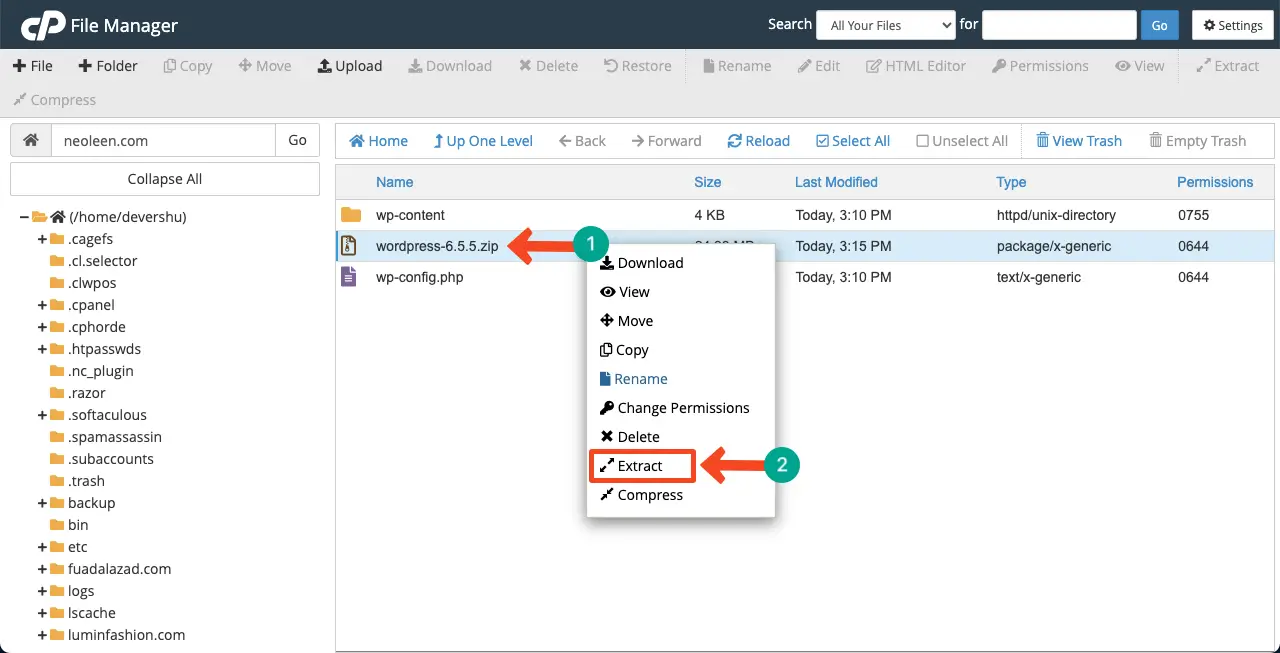Click the Copy toolbar icon

tap(187, 66)
